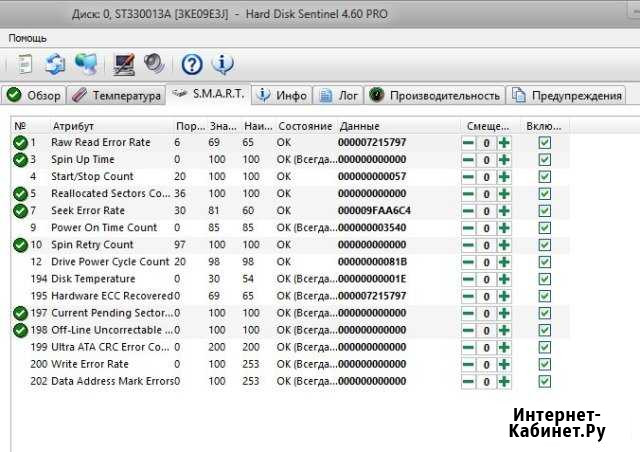This screenshot has height=452, width=640.
Task: Click green status icon for Spin Retry Count
Action: click(20, 245)
